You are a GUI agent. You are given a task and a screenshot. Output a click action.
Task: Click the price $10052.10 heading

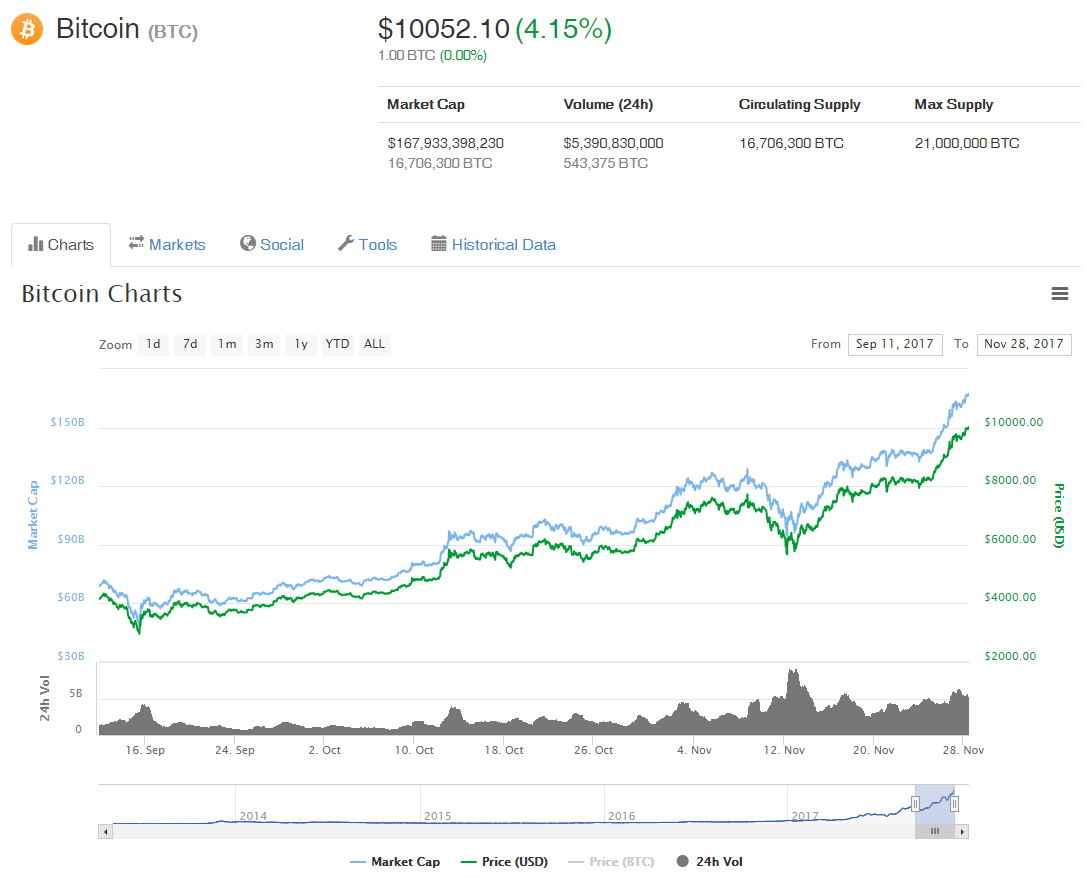[x=444, y=29]
